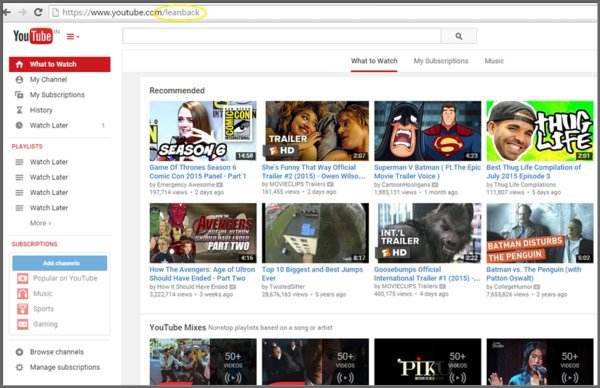Click Best Thug Life Compilation title
Viewport: 600px width, 388px height.
[x=533, y=172]
